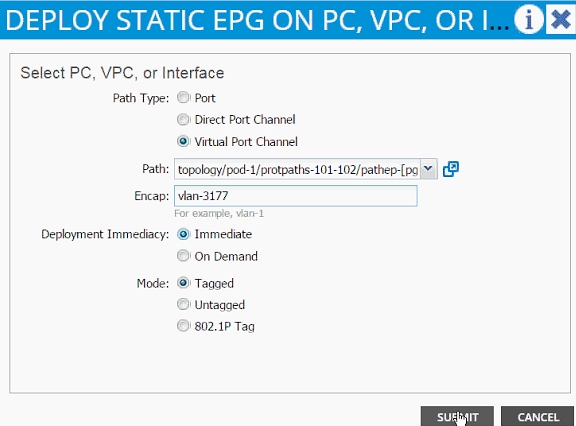Select Tagged mode
The height and width of the screenshot is (426, 576).
[183, 283]
